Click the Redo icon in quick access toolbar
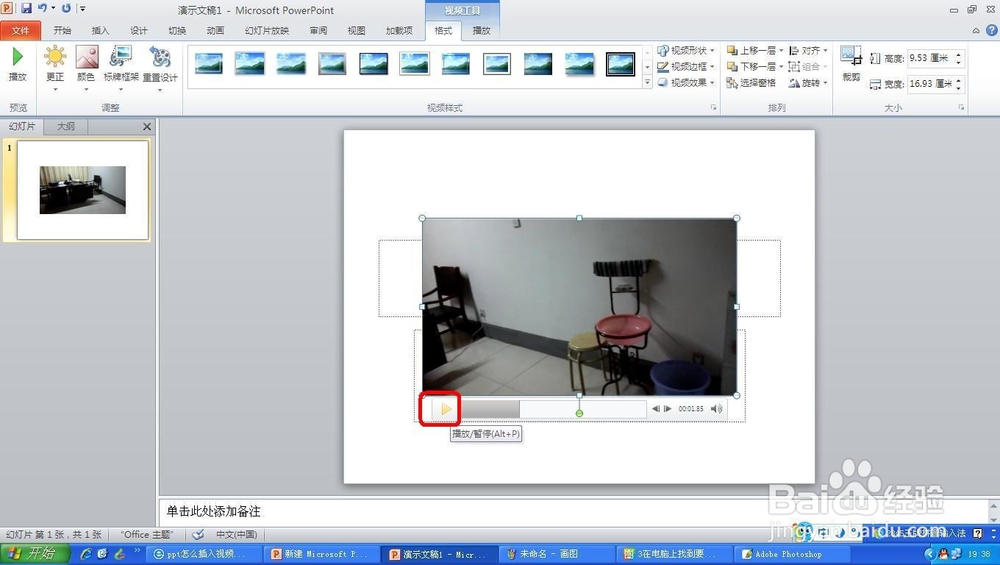Viewport: 1000px width, 565px height. coord(66,8)
